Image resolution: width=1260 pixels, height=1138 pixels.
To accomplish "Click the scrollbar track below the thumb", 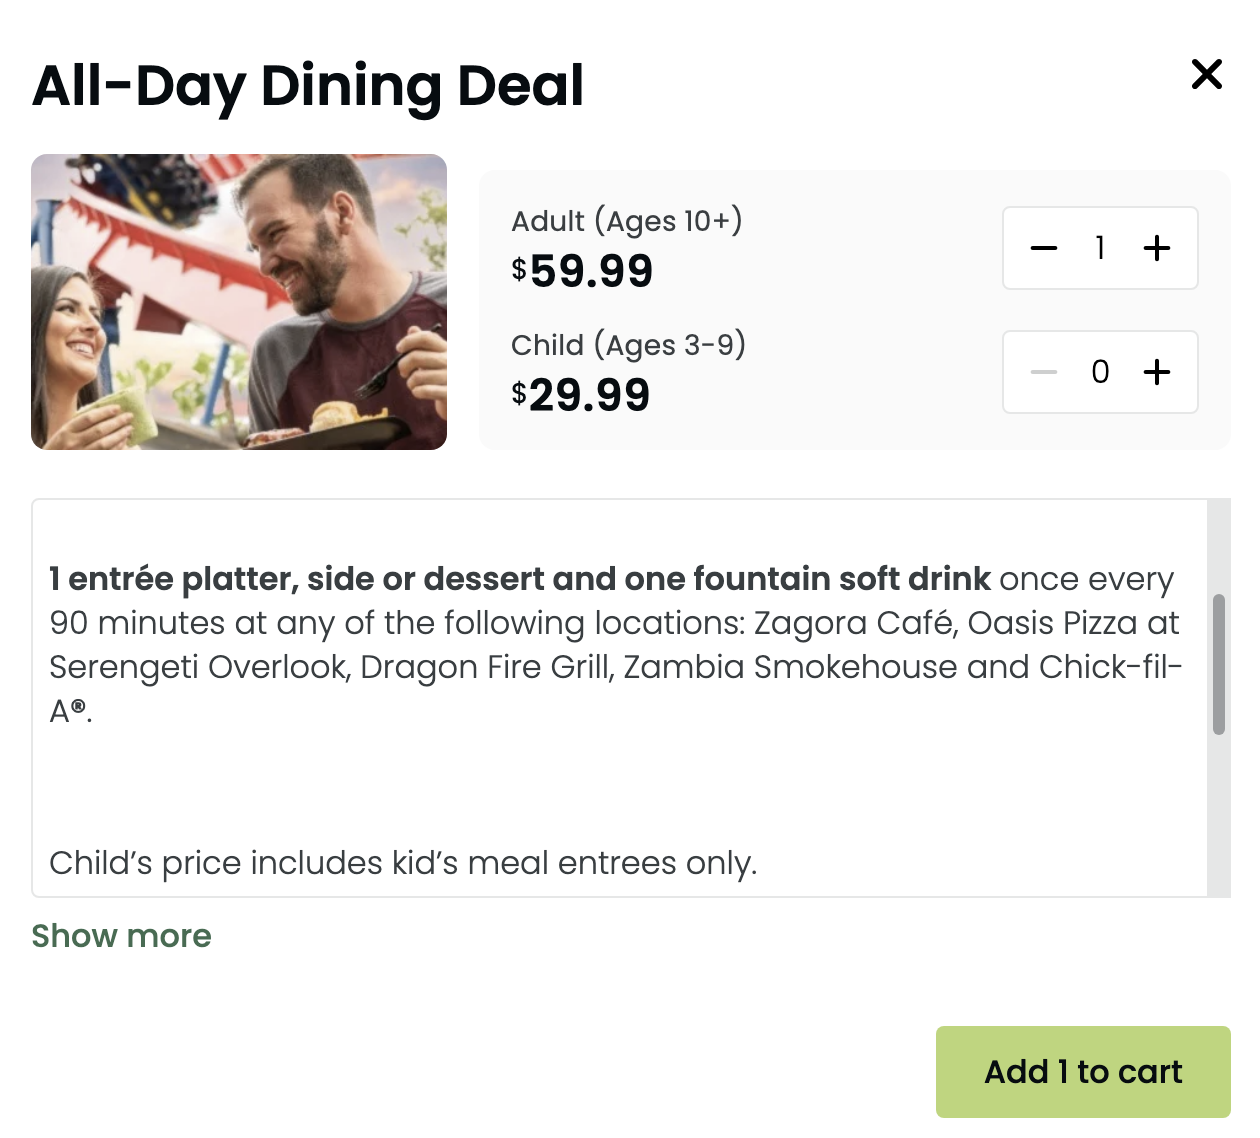I will (x=1218, y=820).
